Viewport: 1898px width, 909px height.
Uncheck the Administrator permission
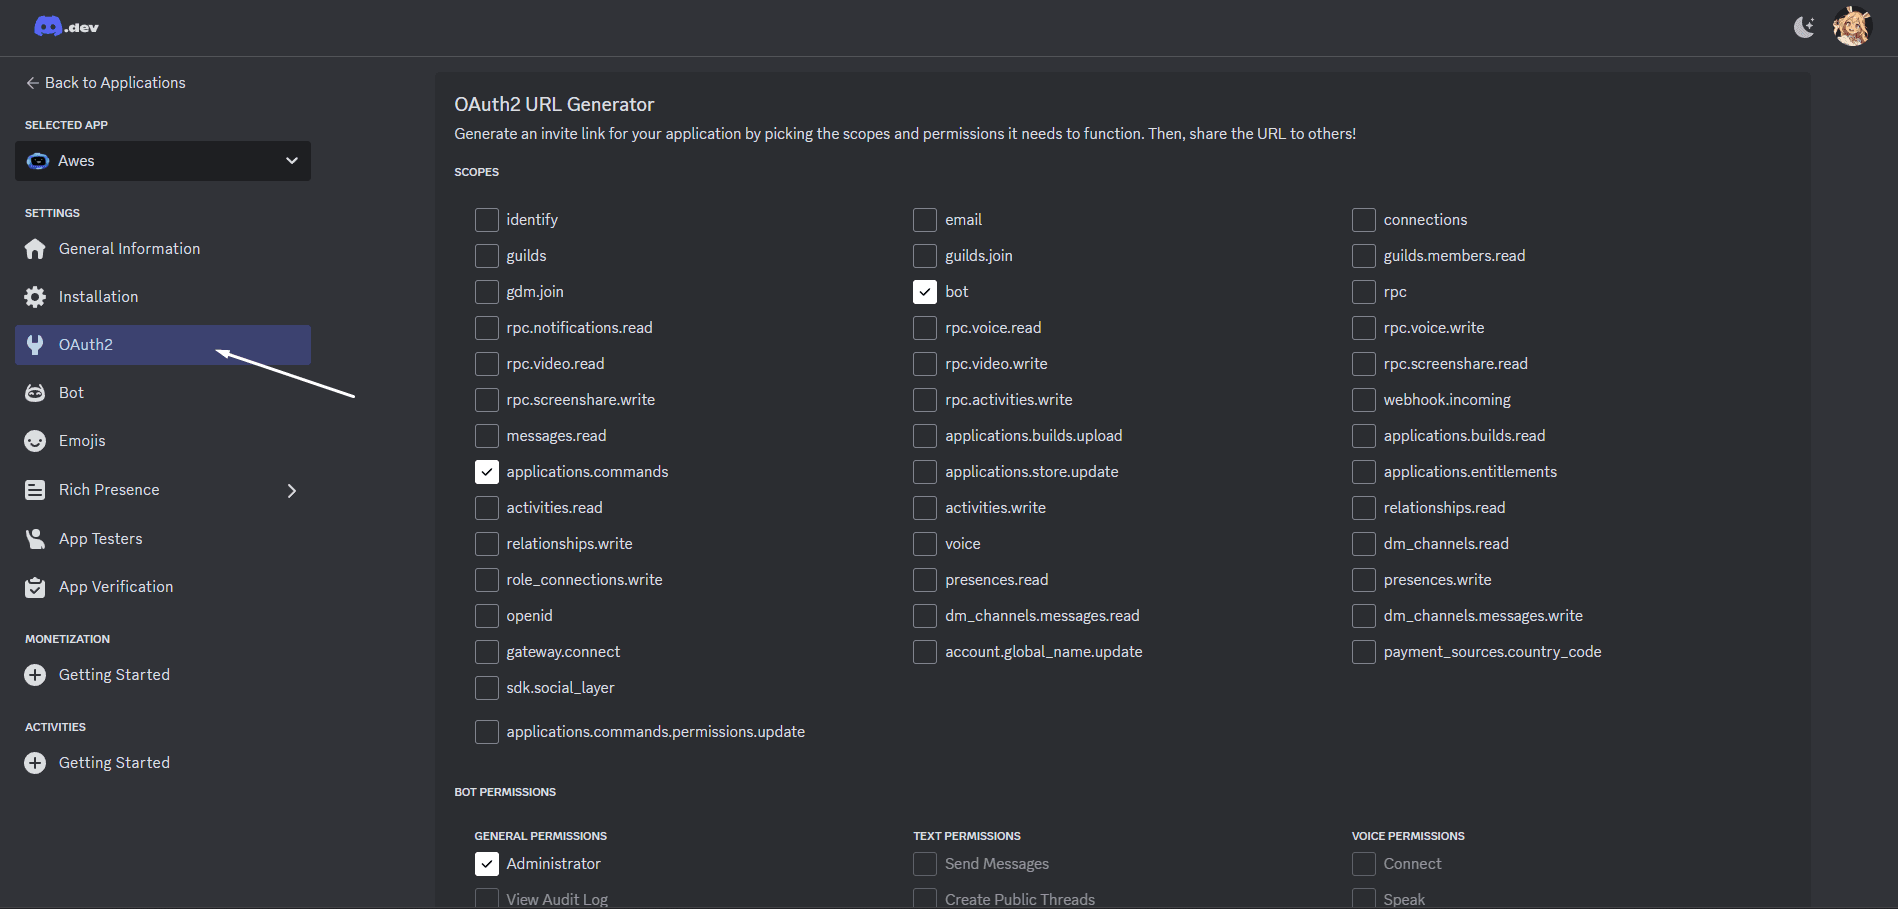pos(487,864)
